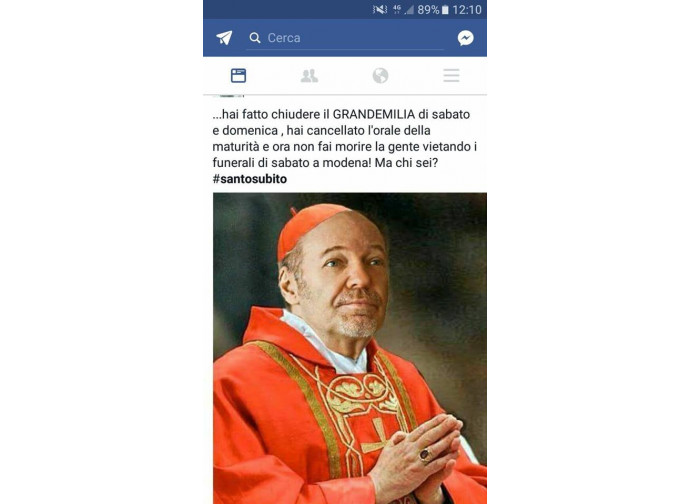Tap the signal strength bars icon
690x504 pixels.
[409, 10]
